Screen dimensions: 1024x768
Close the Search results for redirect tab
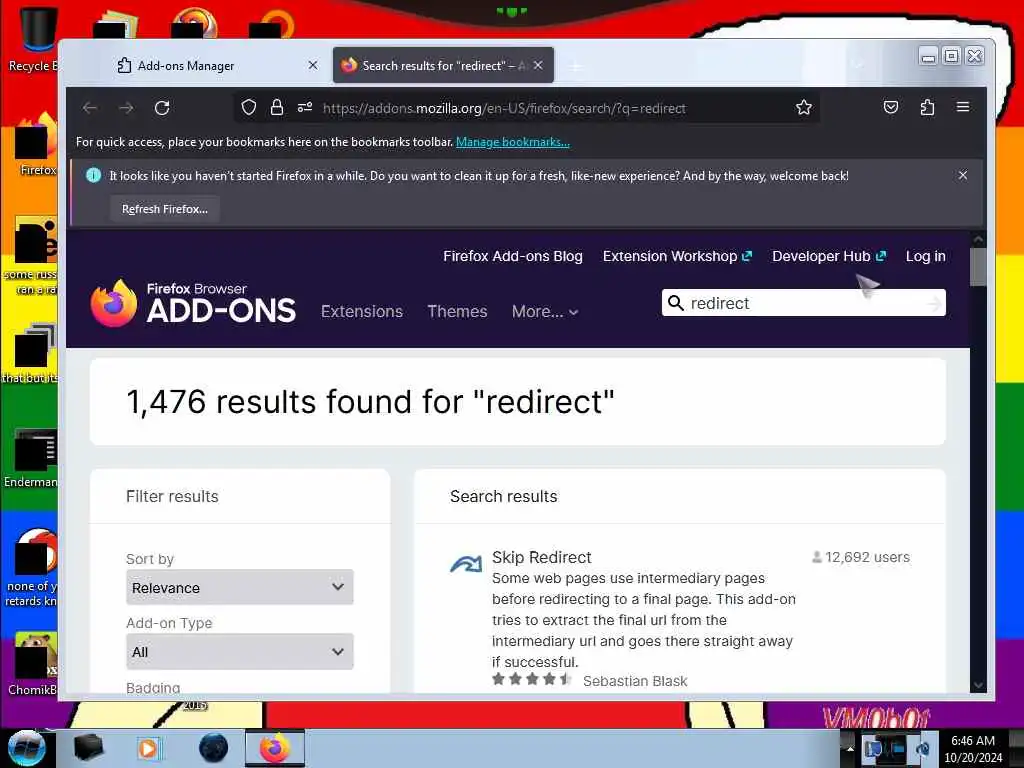click(x=538, y=65)
